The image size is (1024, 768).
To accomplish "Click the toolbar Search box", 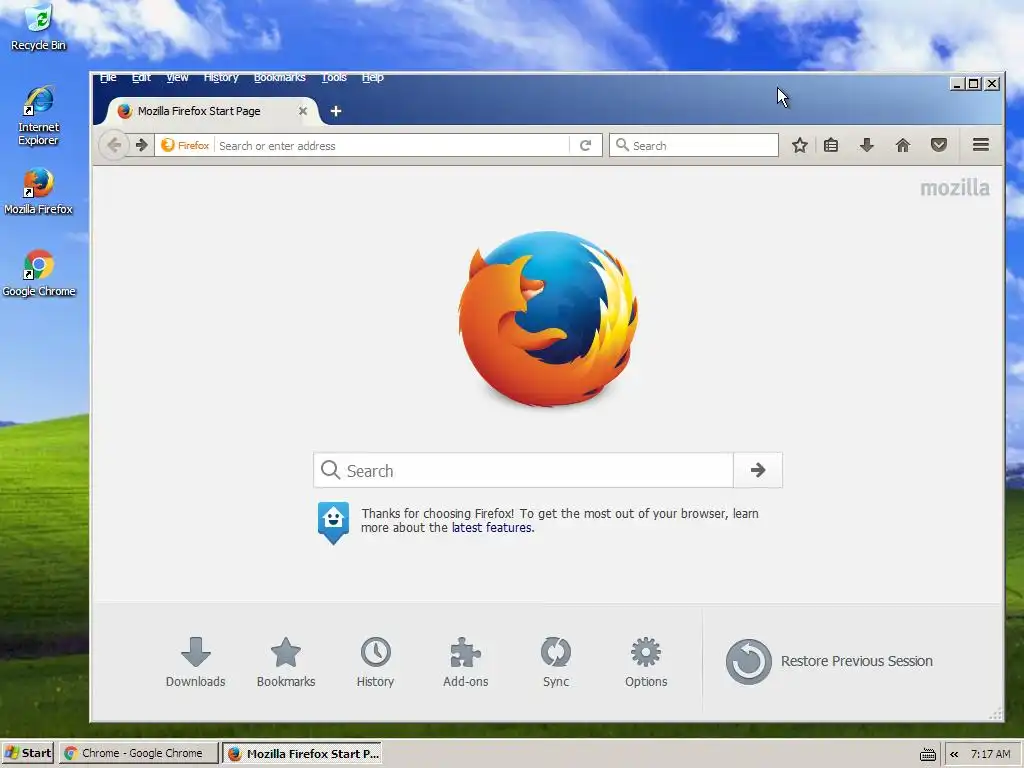I will [694, 145].
